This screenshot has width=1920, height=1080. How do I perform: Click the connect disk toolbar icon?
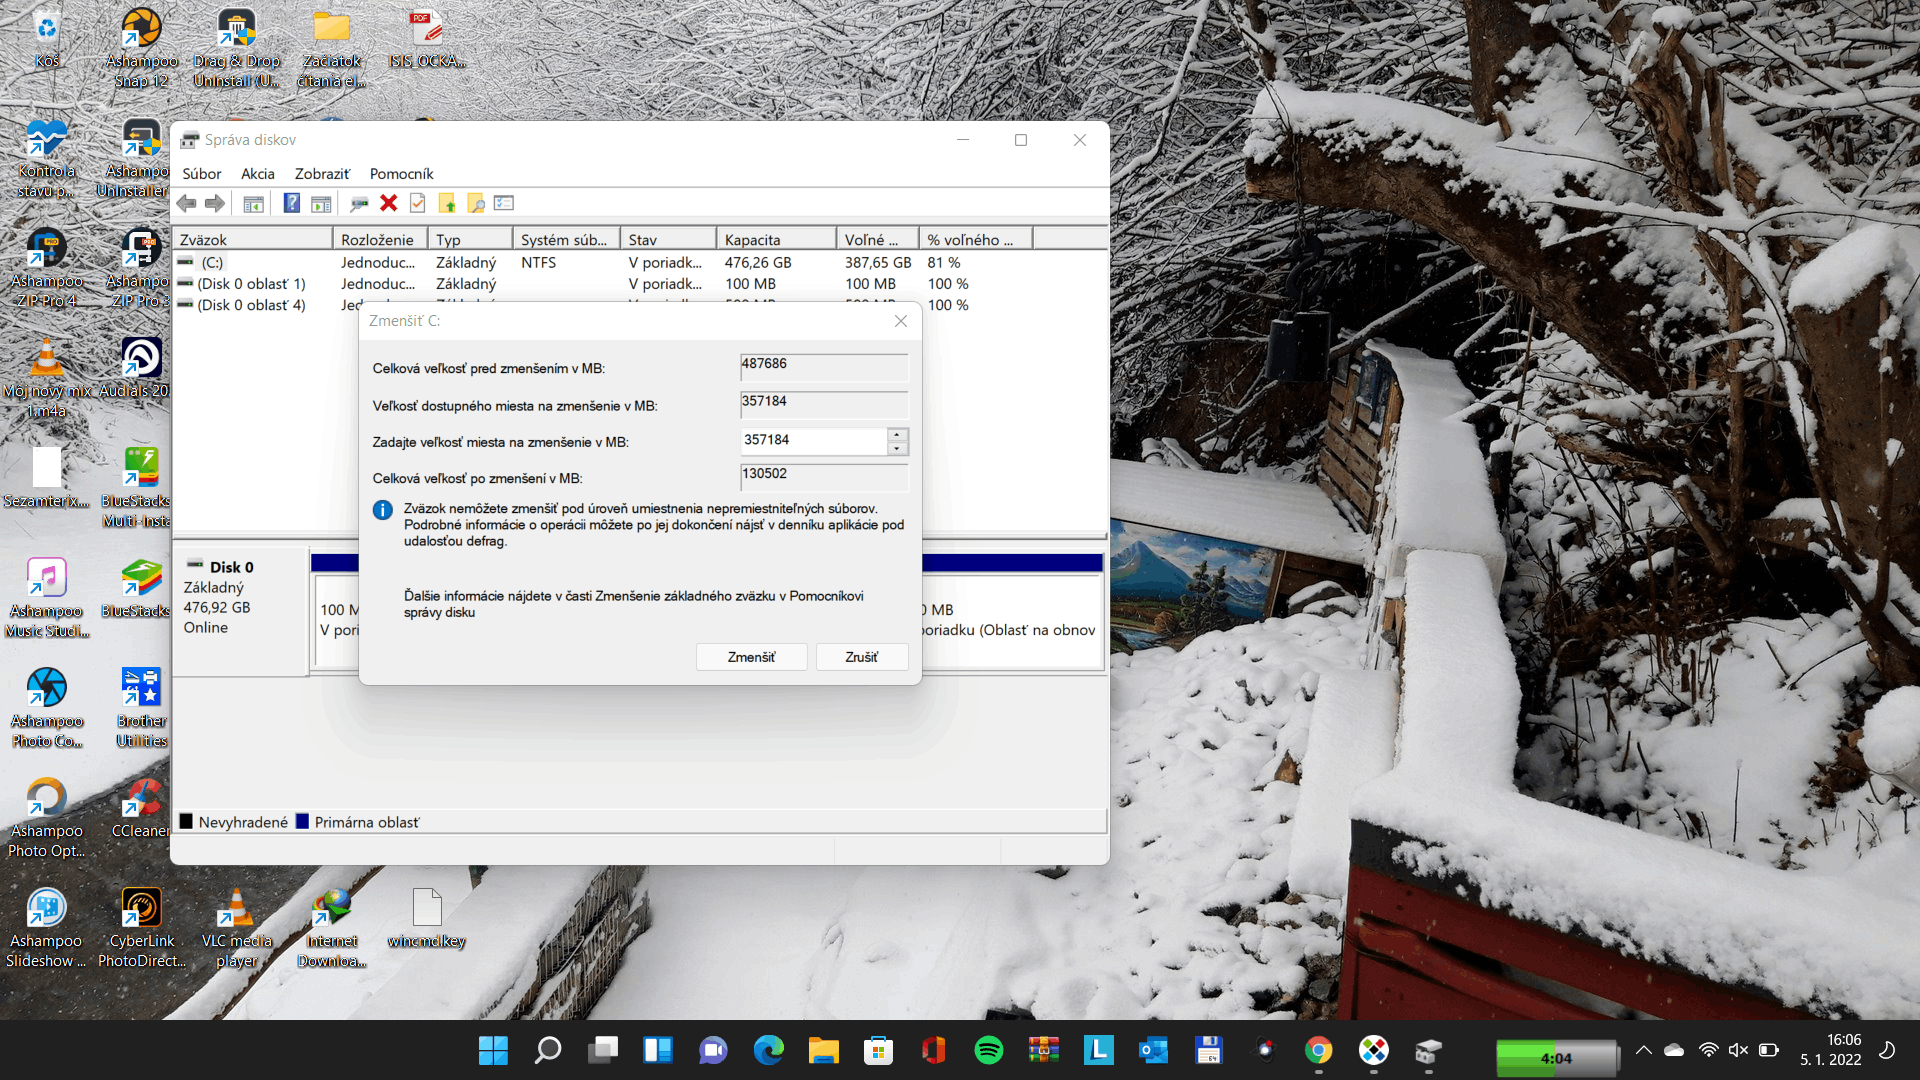tap(359, 203)
